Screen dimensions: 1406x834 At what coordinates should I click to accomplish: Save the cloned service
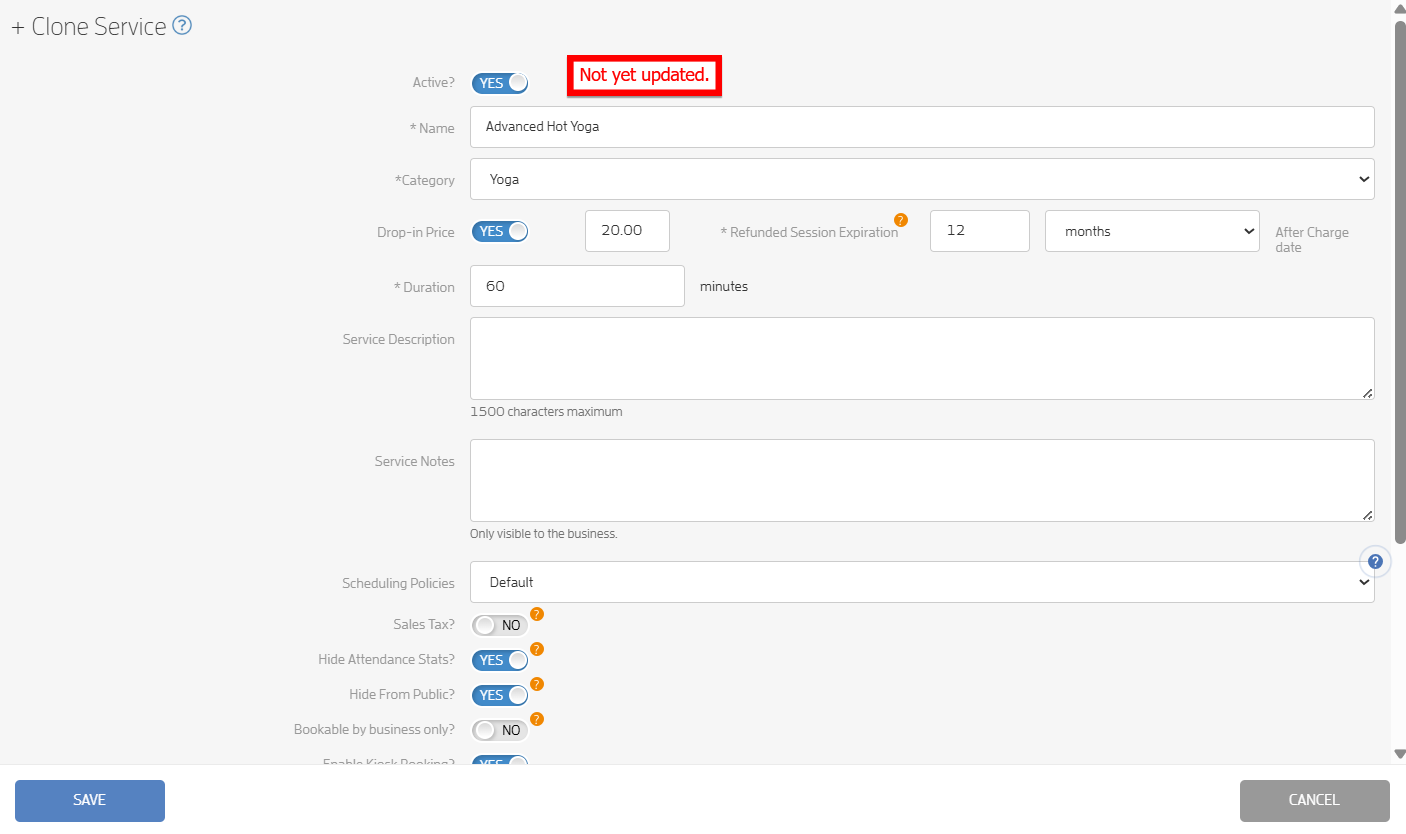90,800
